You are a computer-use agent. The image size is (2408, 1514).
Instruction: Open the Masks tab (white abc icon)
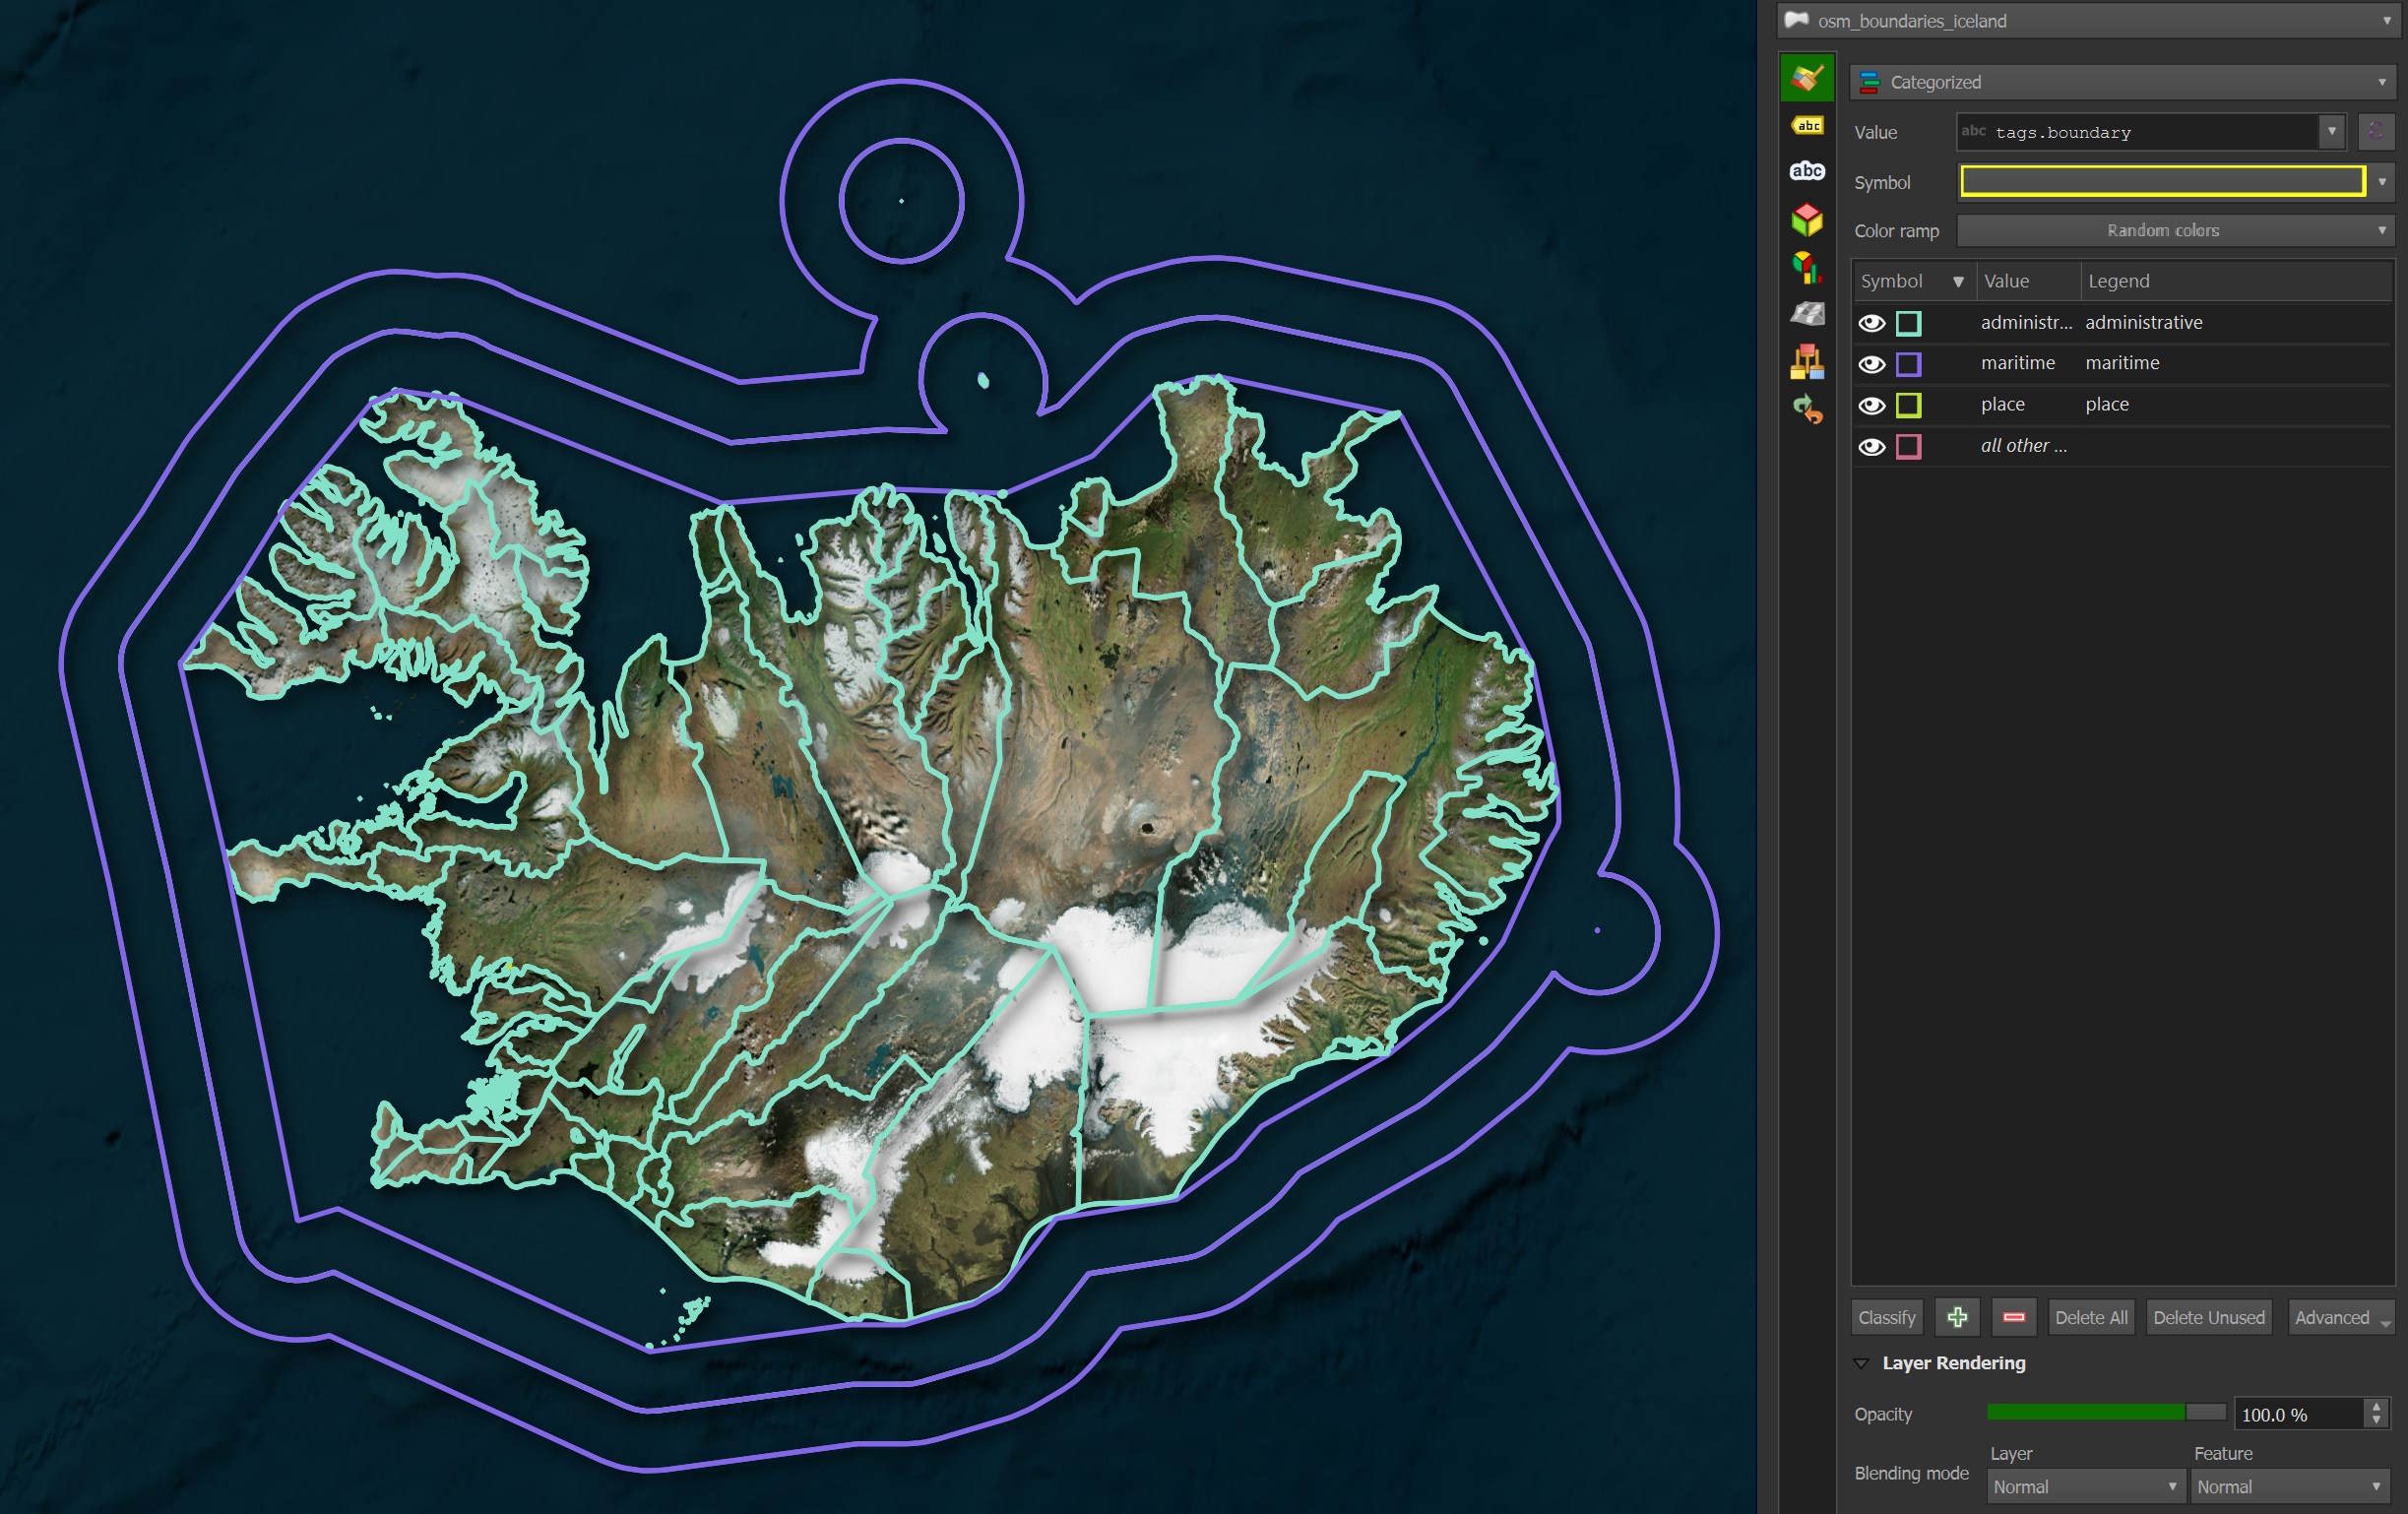click(1807, 171)
